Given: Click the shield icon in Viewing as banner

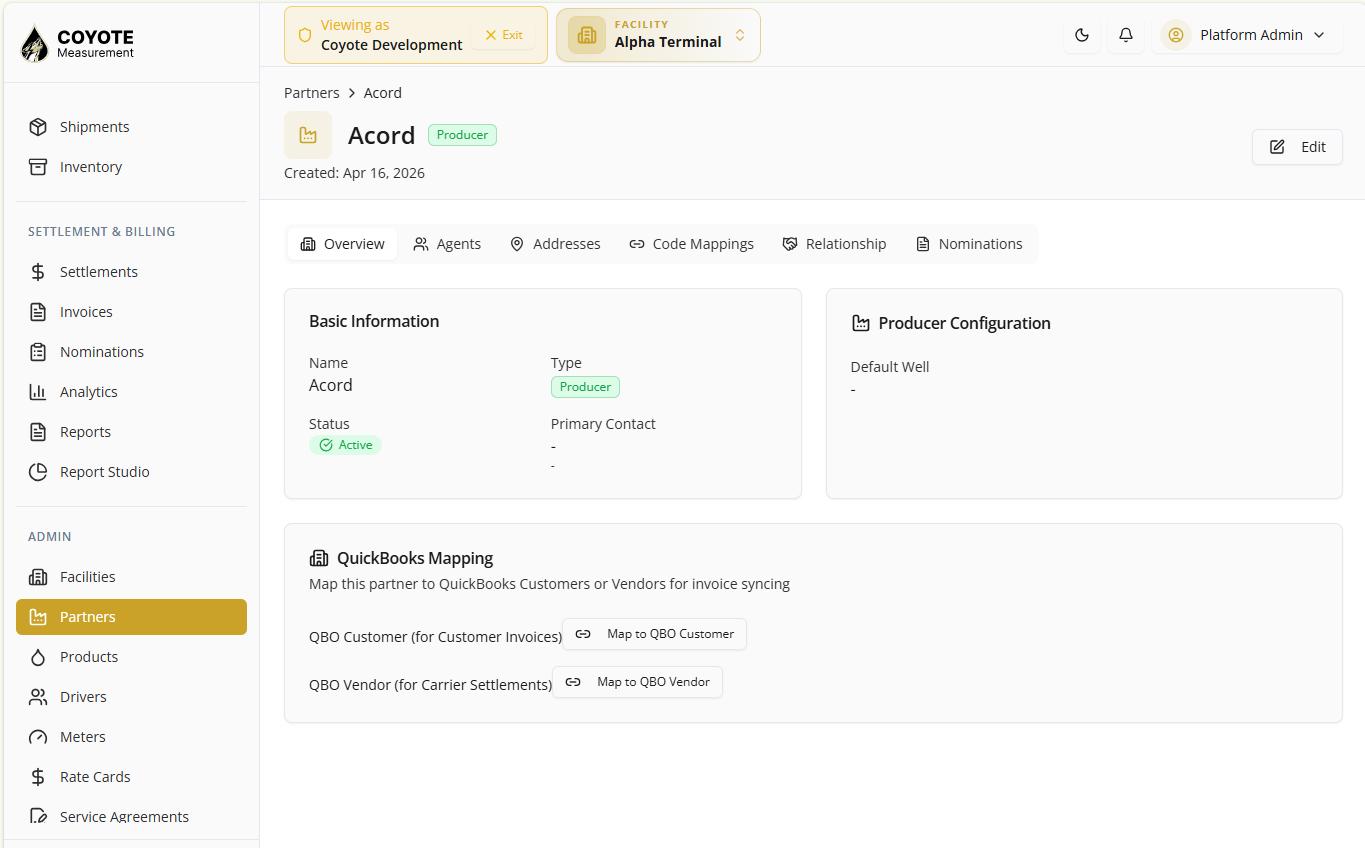Looking at the screenshot, I should click(305, 35).
